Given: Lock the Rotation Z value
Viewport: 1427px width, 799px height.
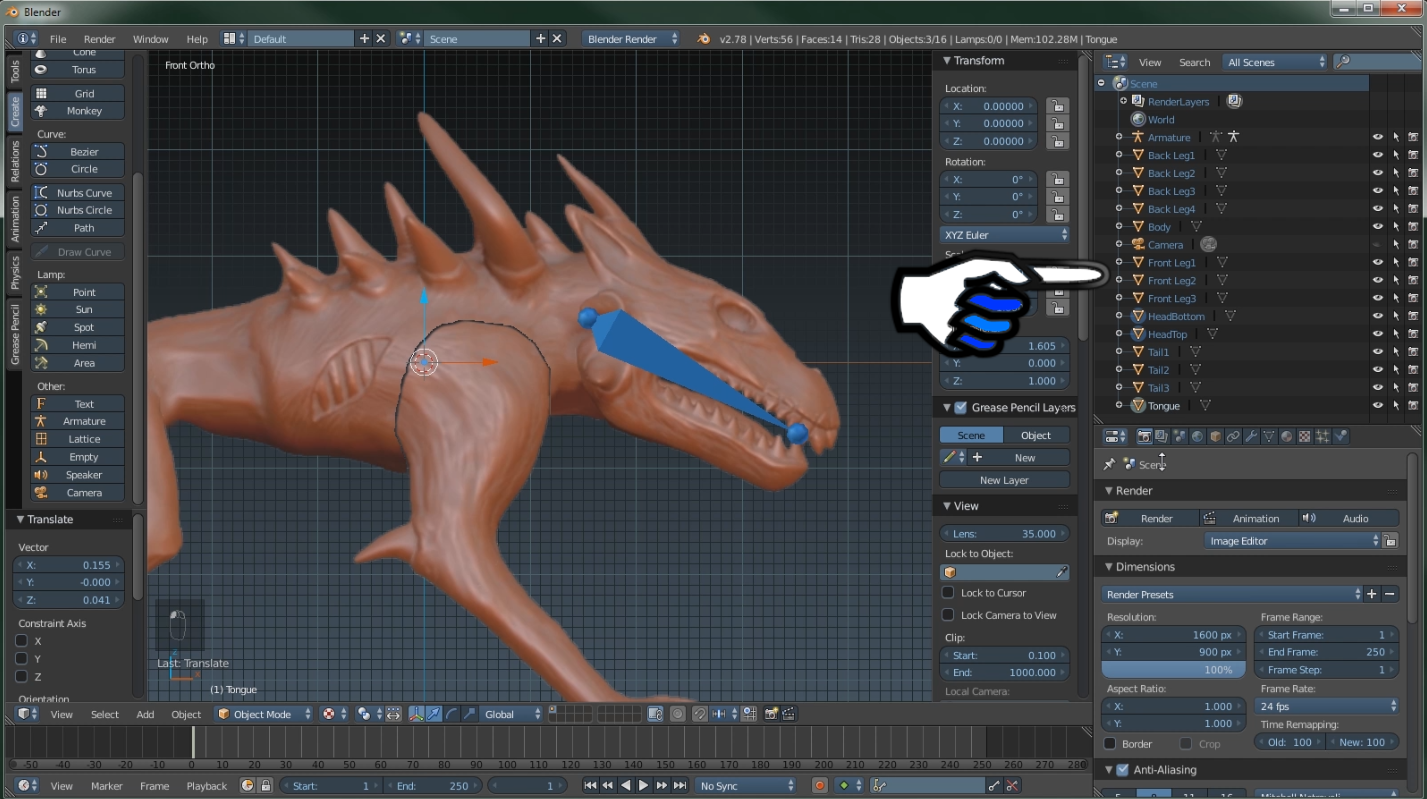Looking at the screenshot, I should (1057, 214).
